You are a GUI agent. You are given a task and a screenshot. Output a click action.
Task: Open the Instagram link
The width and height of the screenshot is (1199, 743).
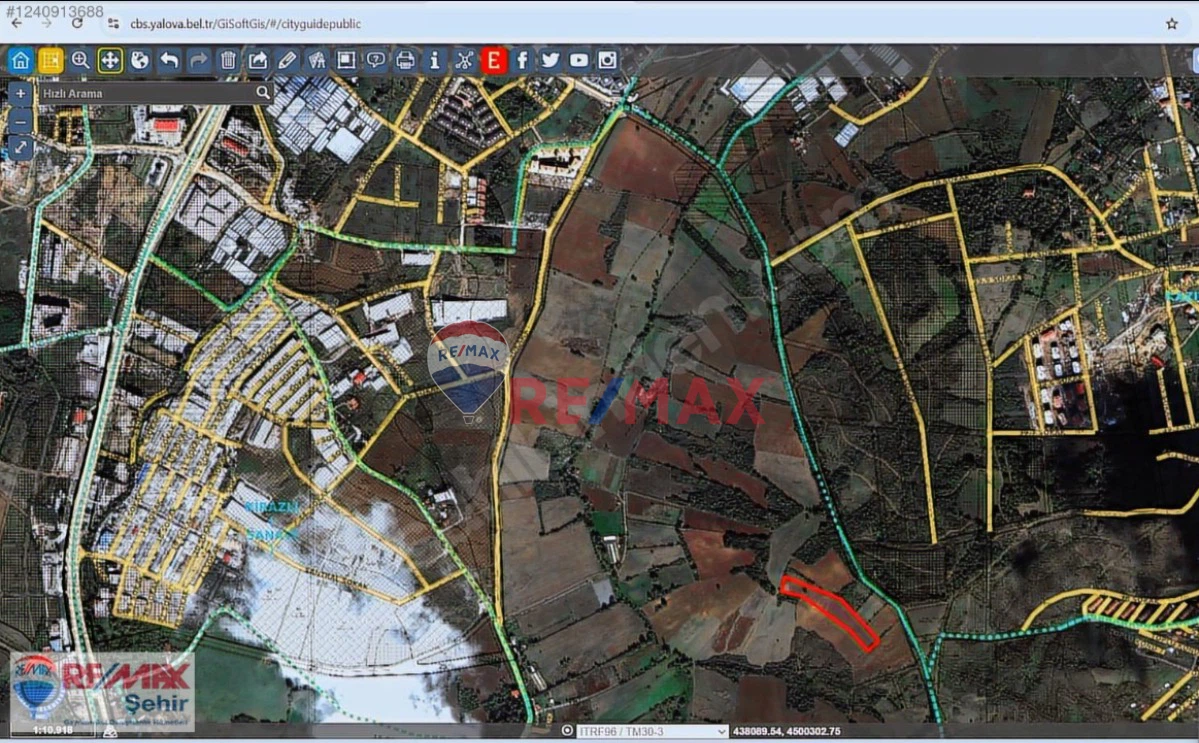(x=607, y=60)
